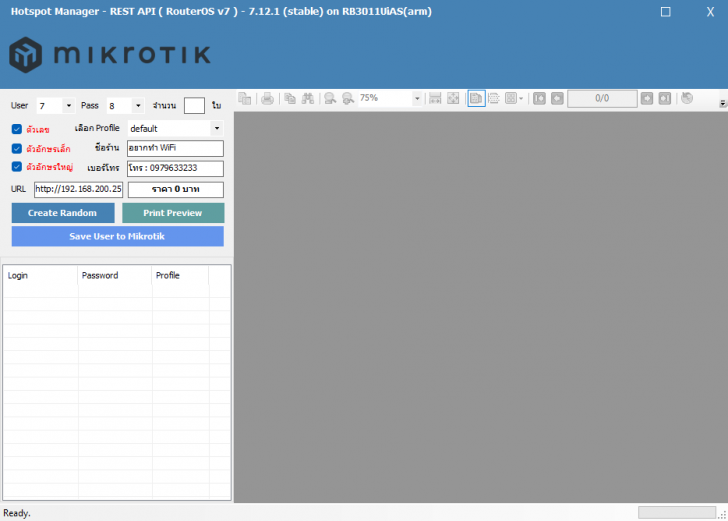Toggle the ตัวเลข (numbers) checkbox
The image size is (728, 521).
[17, 129]
